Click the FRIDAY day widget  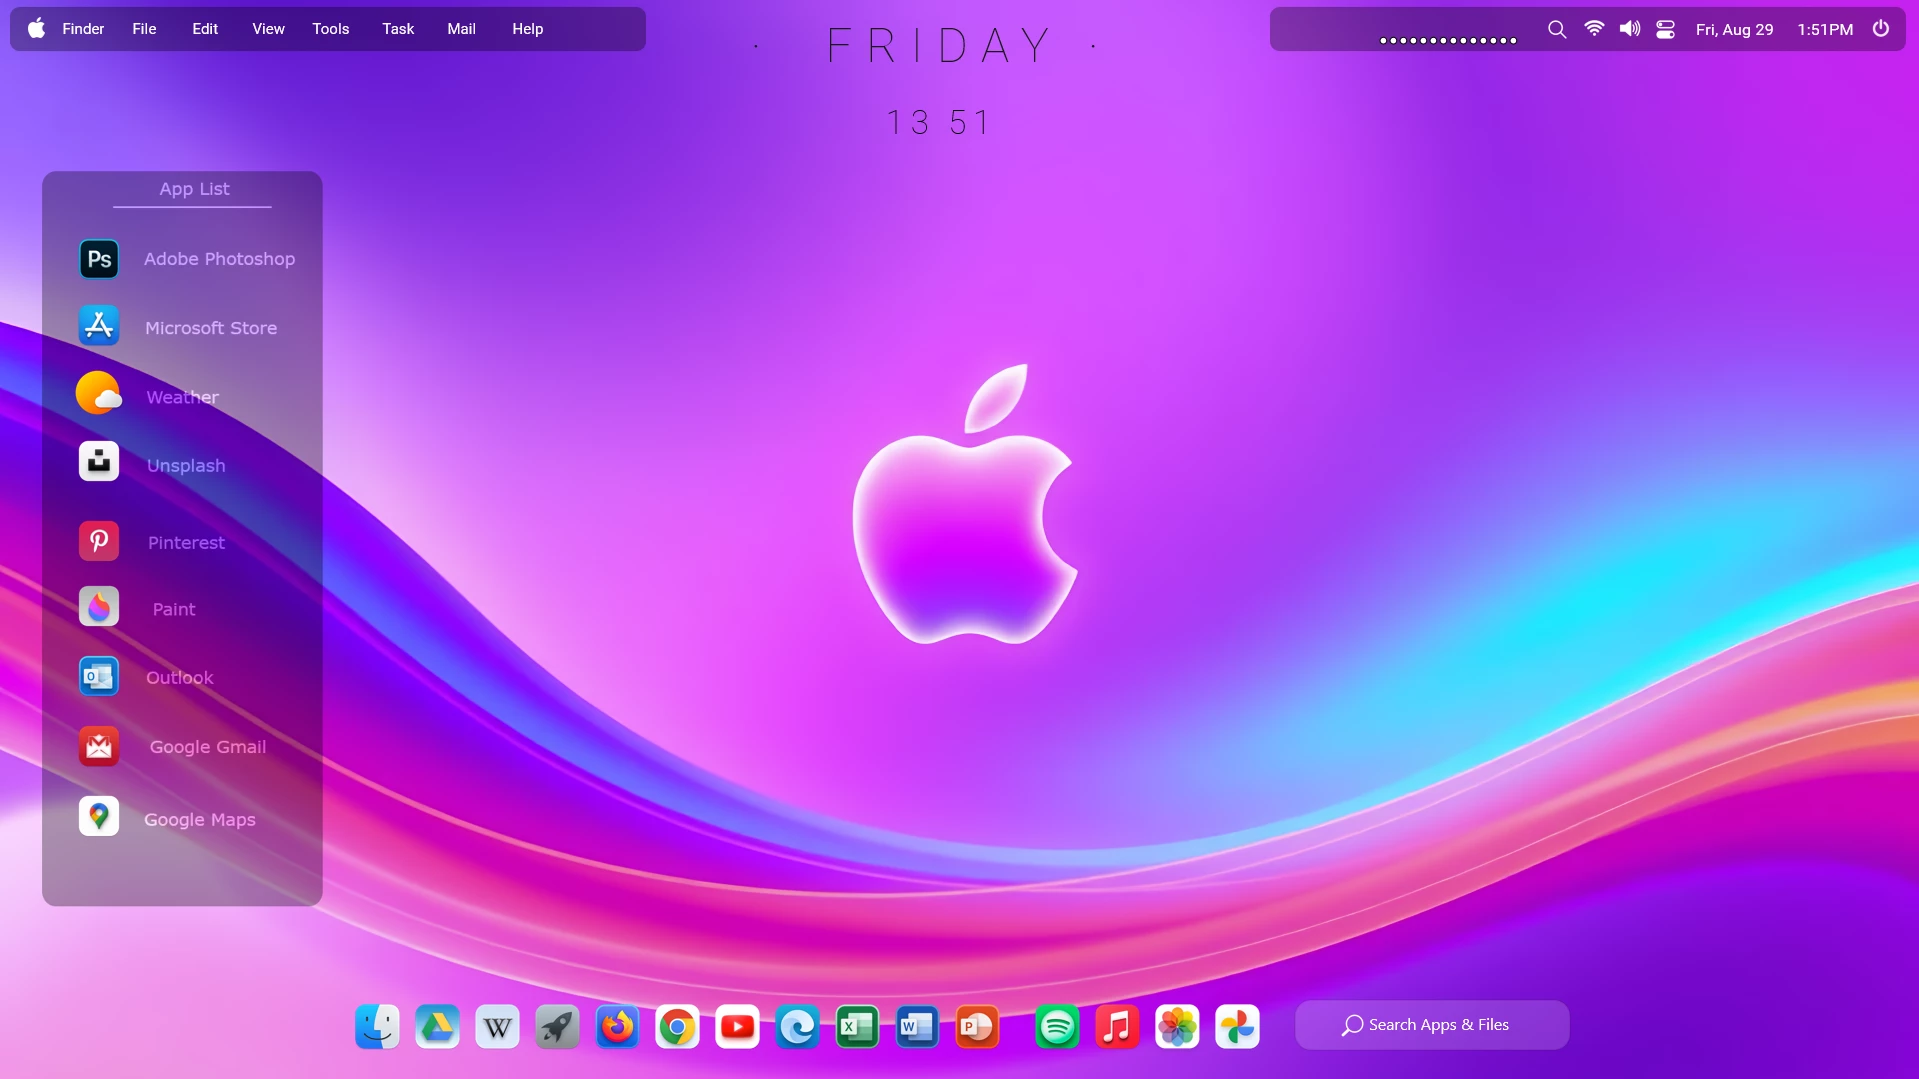click(x=940, y=46)
